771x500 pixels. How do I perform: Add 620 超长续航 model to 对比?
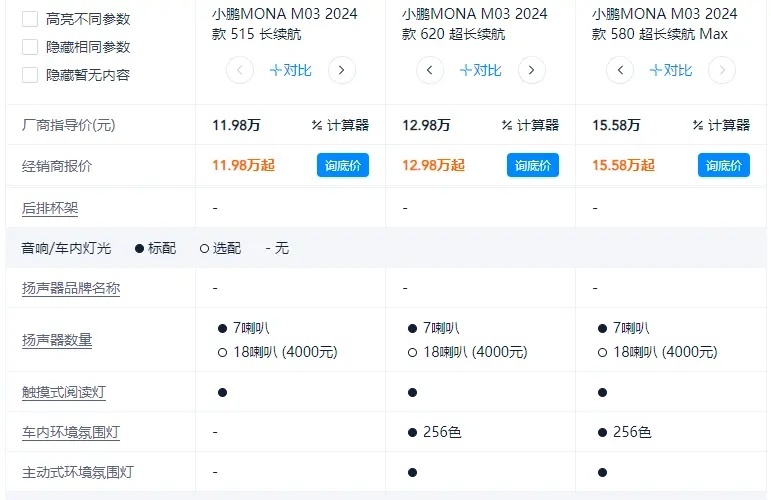(x=480, y=70)
